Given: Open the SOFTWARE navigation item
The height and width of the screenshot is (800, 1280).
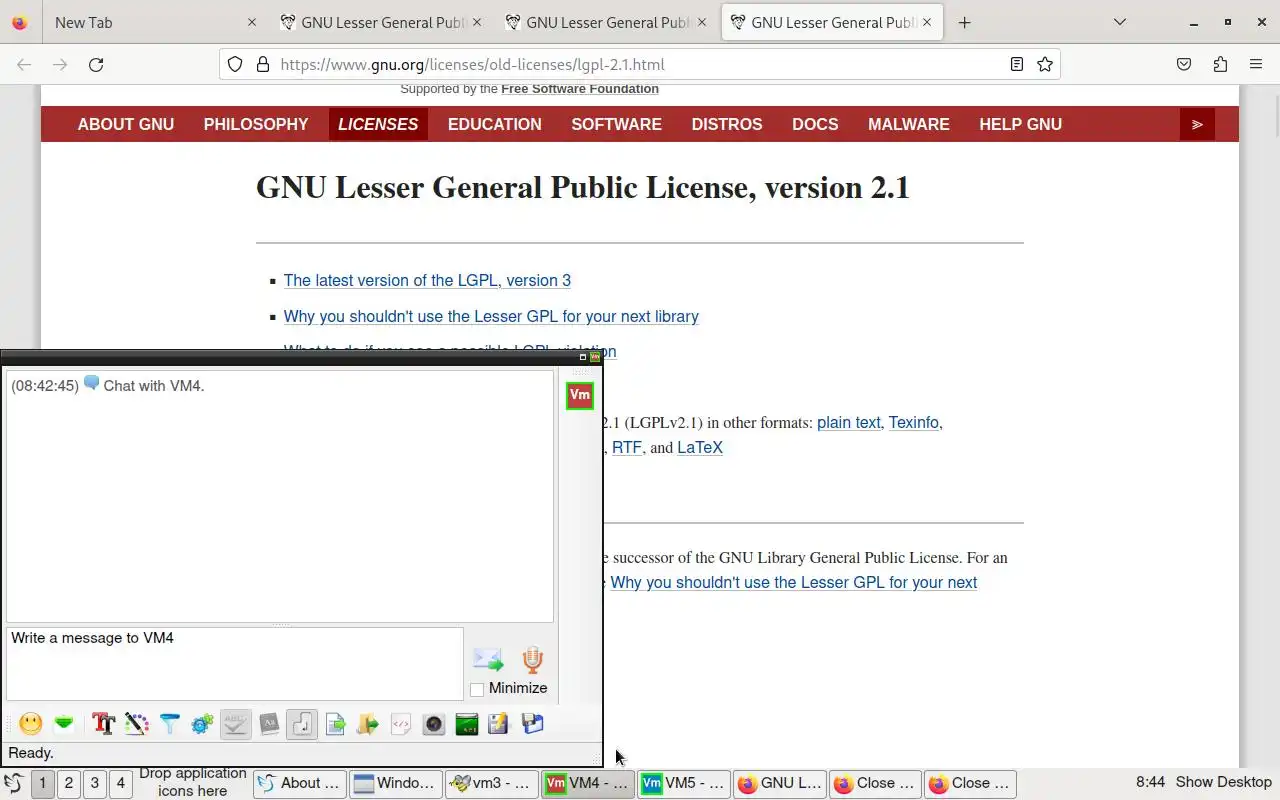Looking at the screenshot, I should coord(616,124).
